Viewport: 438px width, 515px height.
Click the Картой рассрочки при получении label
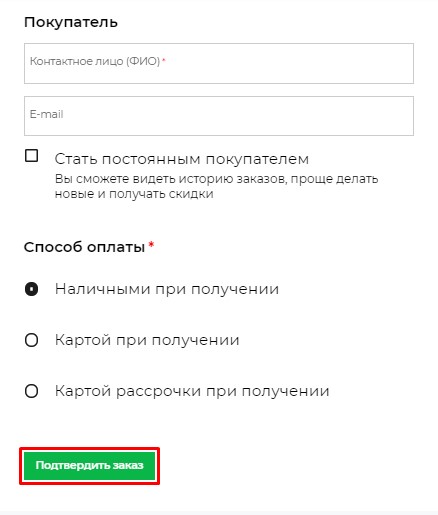(192, 391)
